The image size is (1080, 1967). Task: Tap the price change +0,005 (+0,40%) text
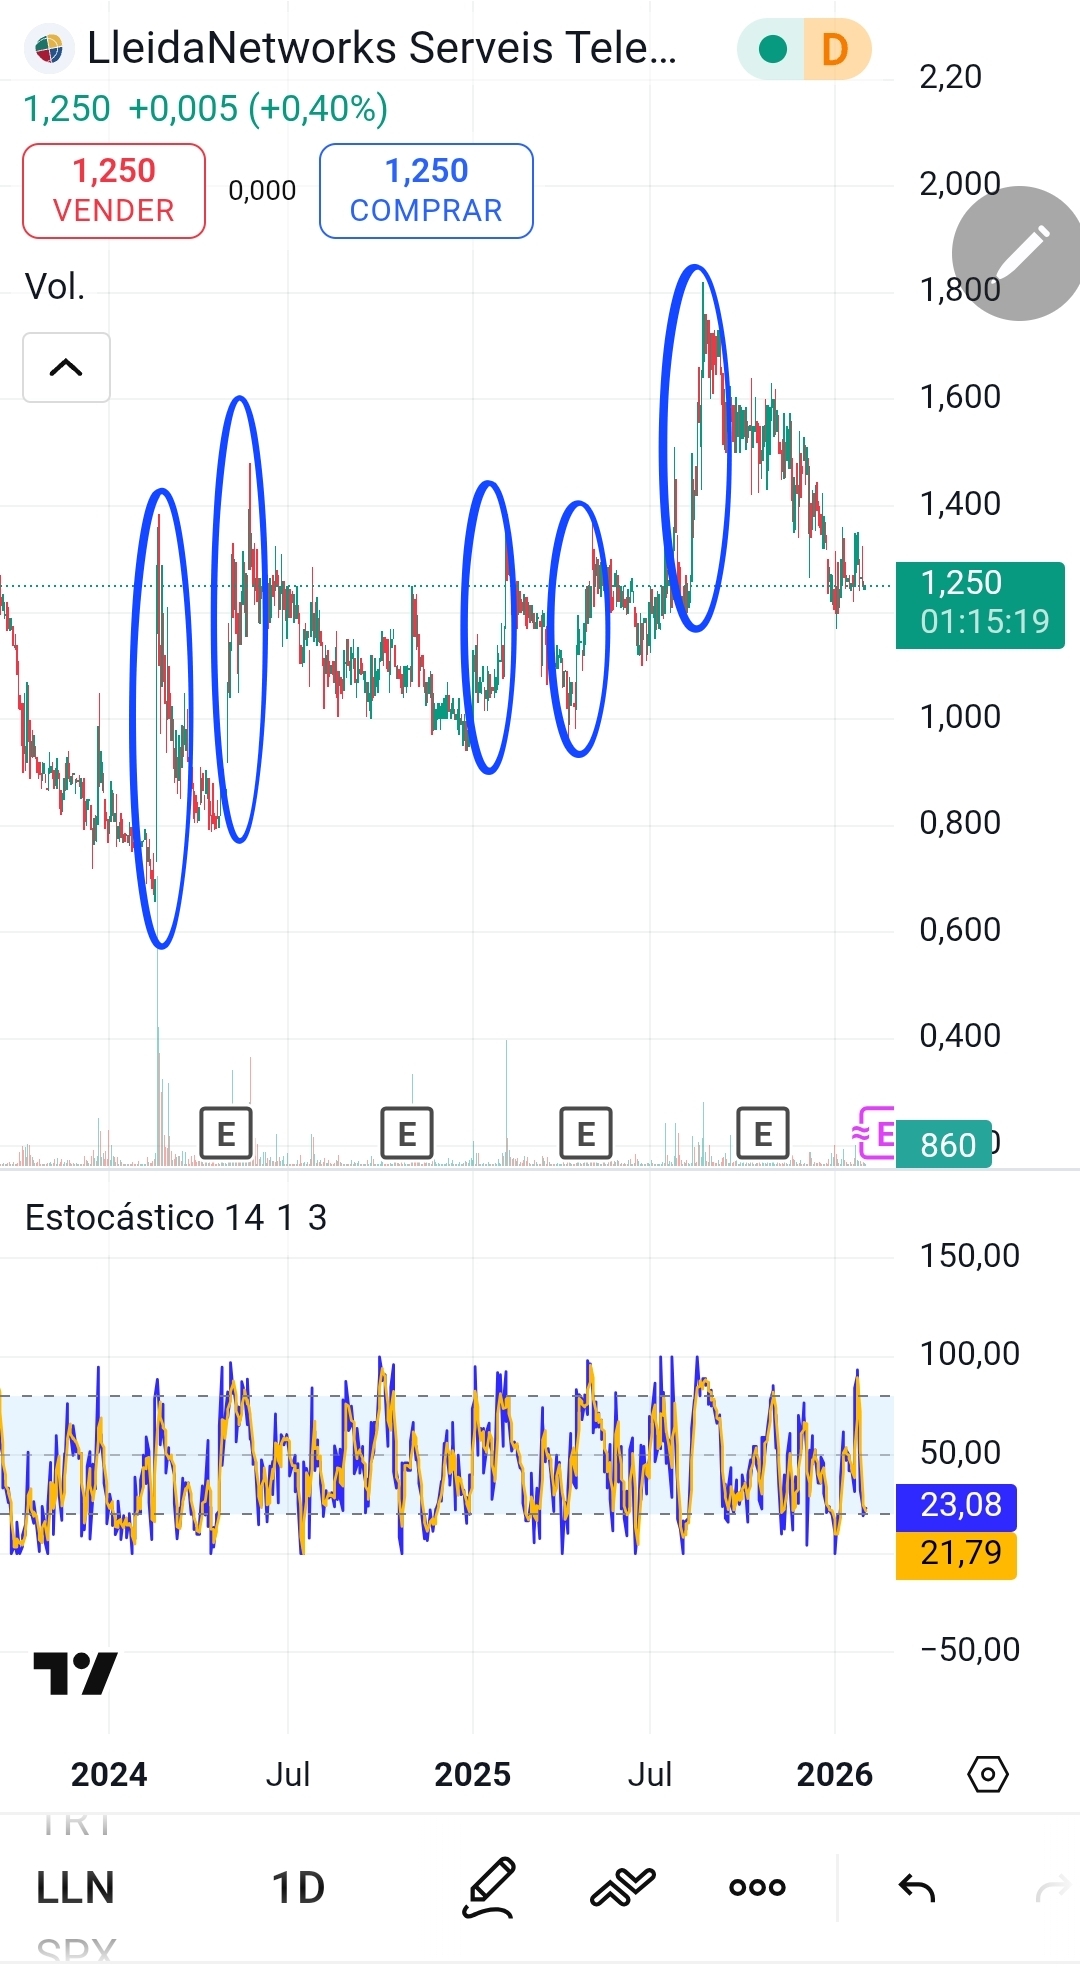pyautogui.click(x=258, y=108)
